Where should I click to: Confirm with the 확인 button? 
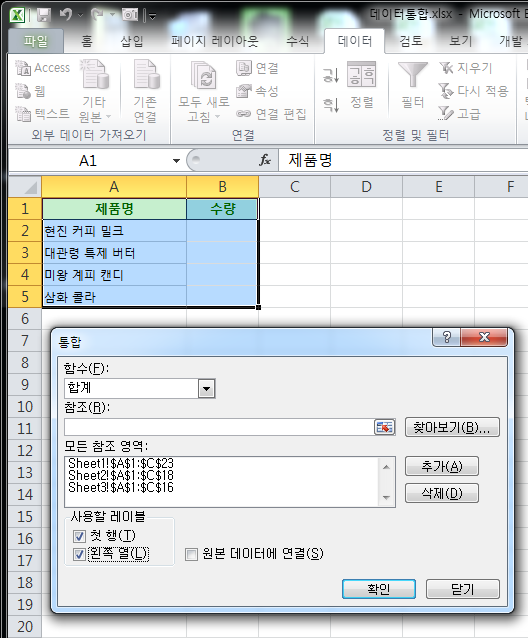point(379,589)
